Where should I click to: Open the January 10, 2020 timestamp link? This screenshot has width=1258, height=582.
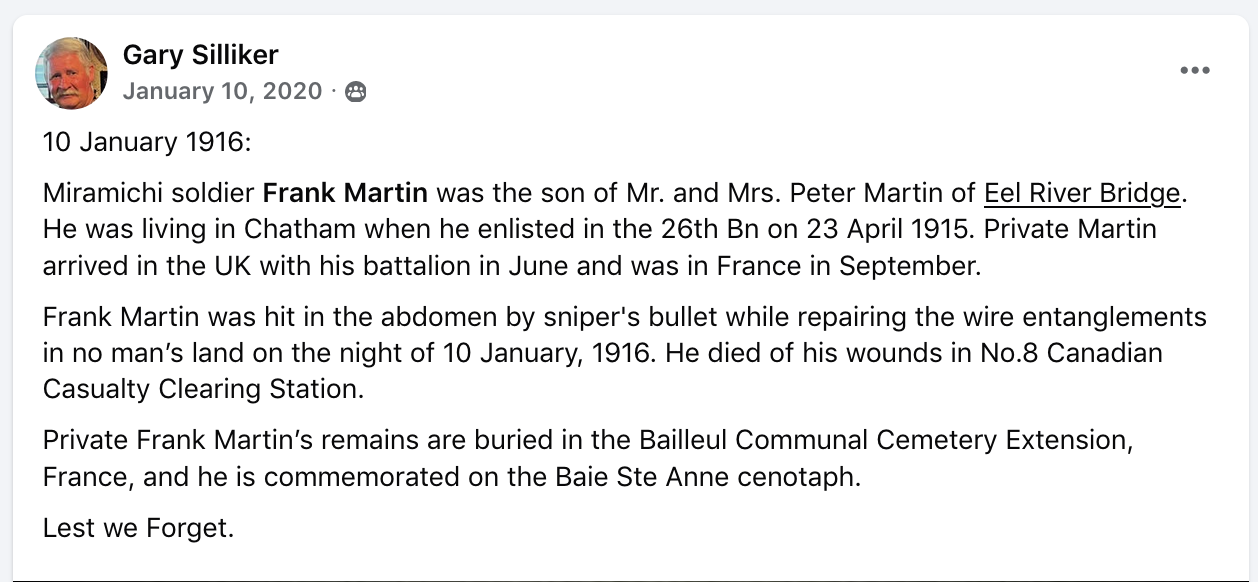[222, 92]
